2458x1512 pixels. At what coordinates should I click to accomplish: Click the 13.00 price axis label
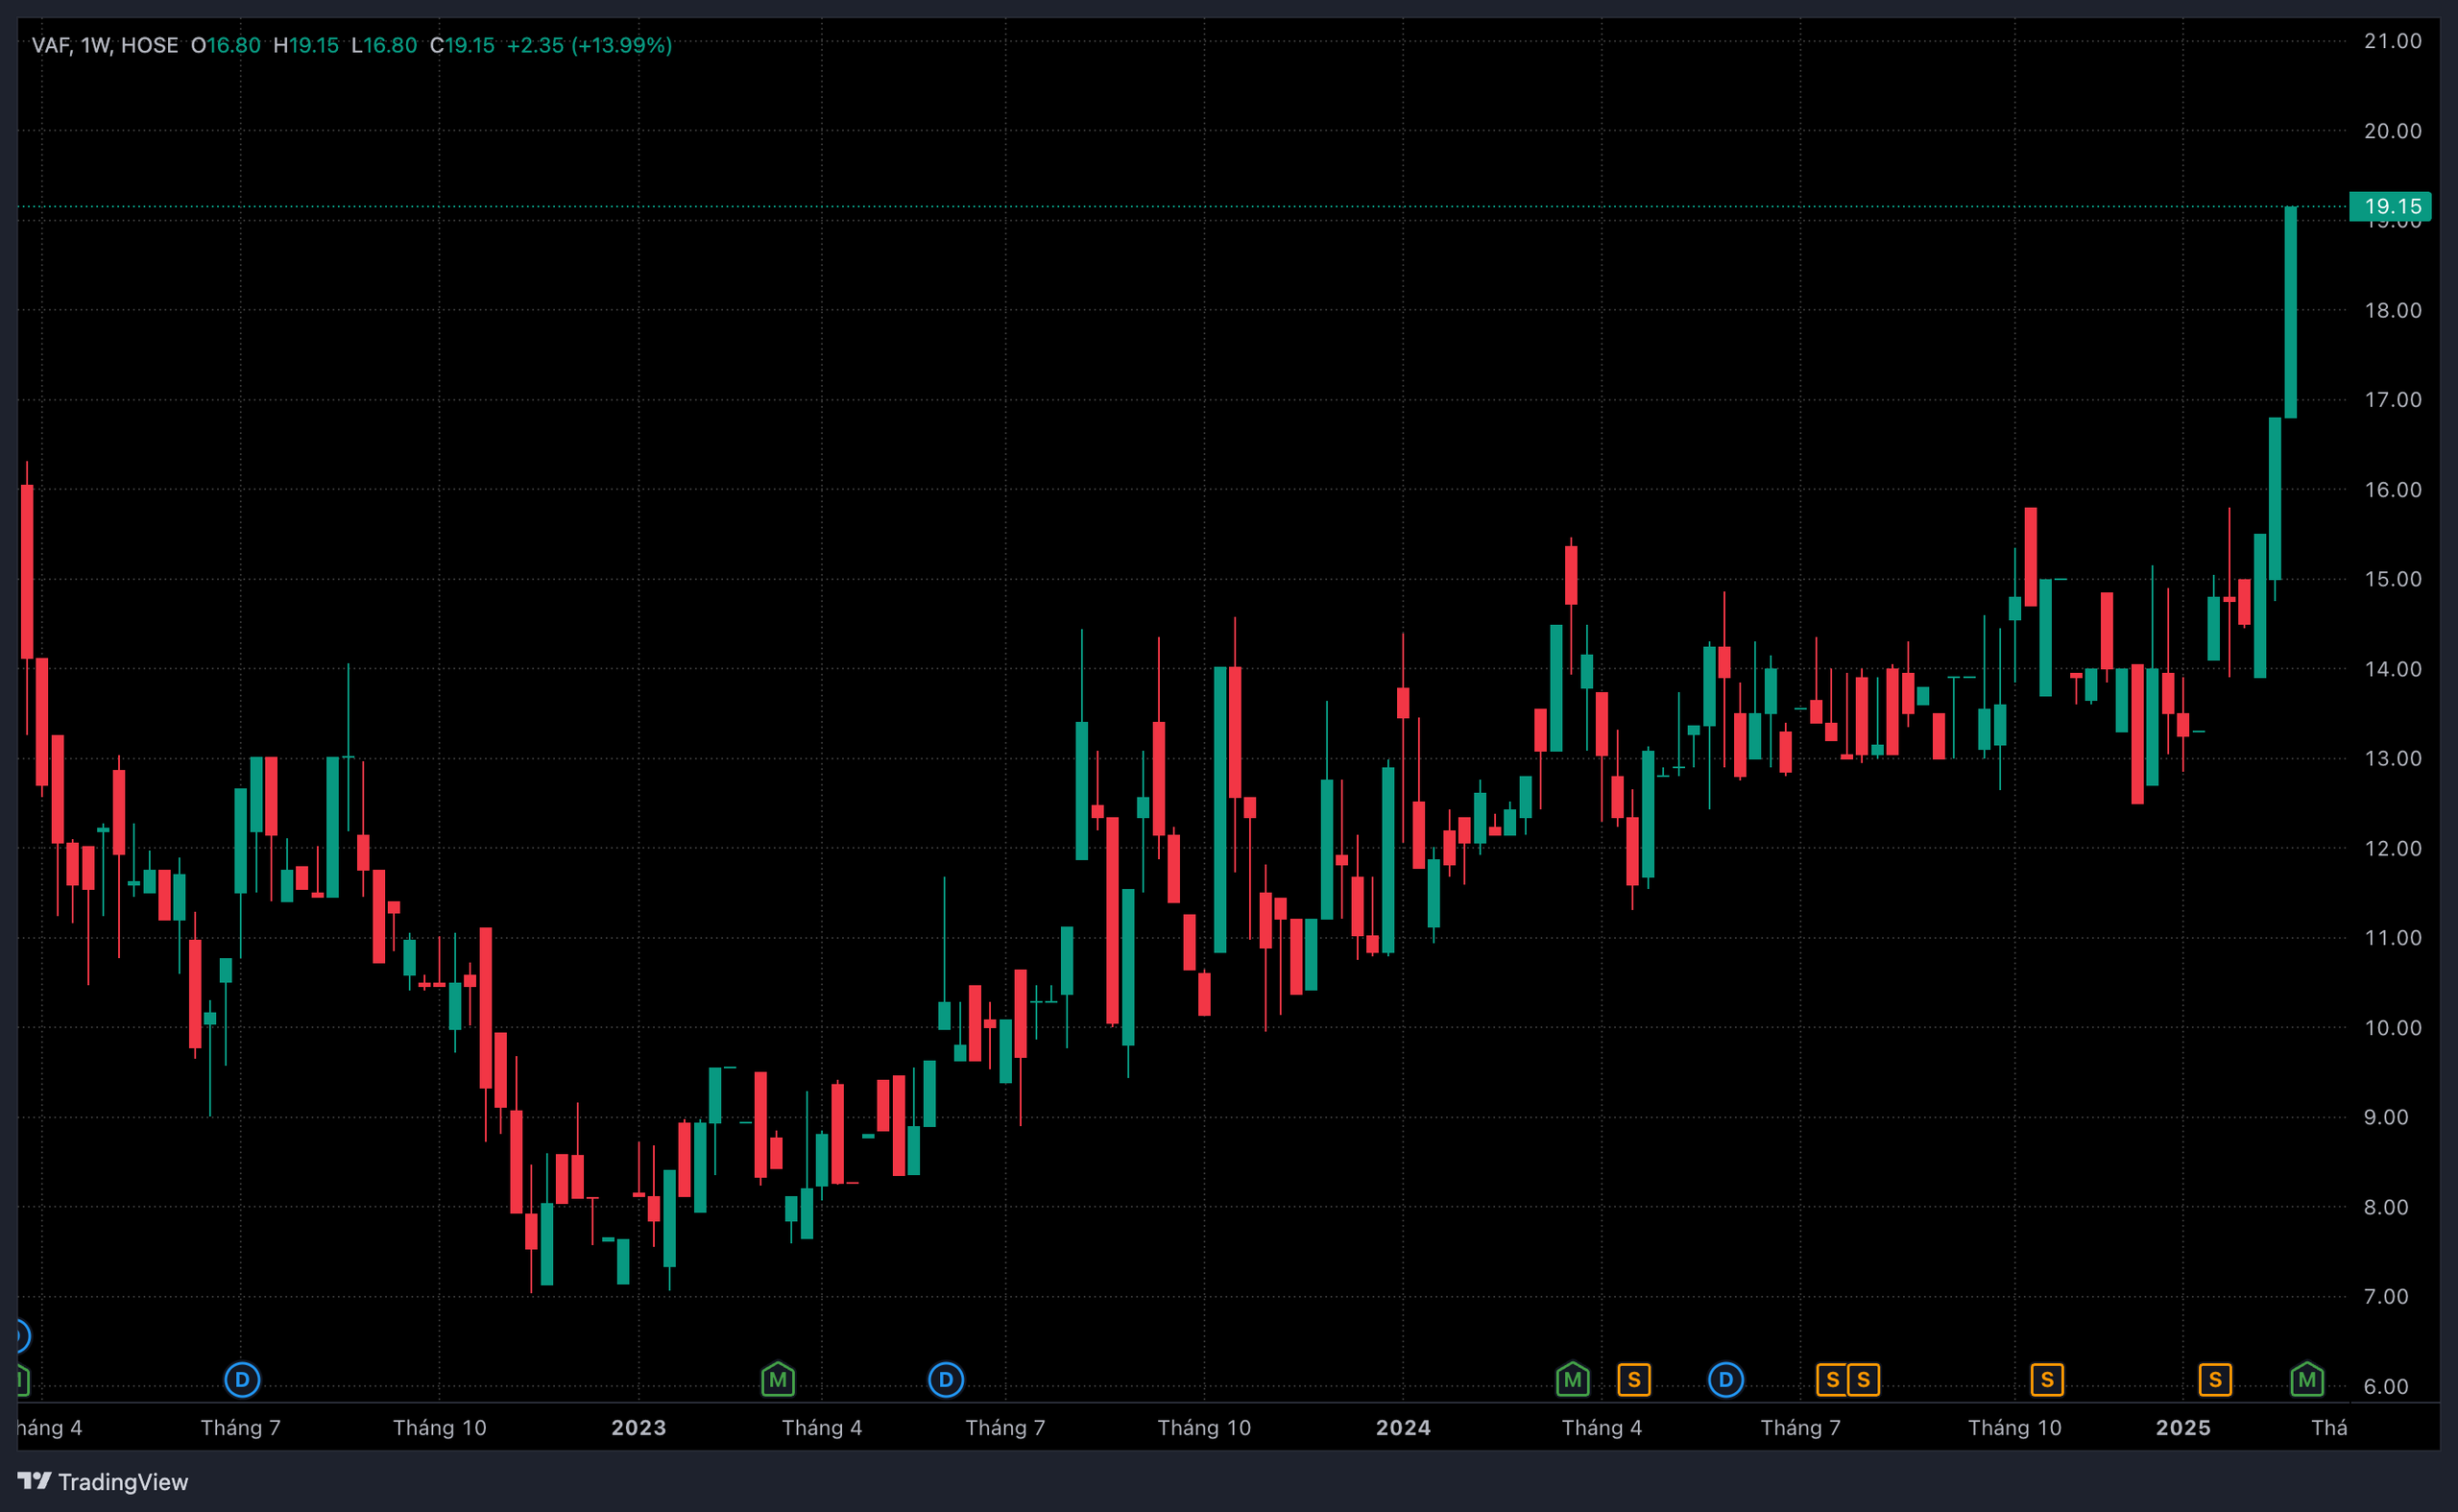2393,758
